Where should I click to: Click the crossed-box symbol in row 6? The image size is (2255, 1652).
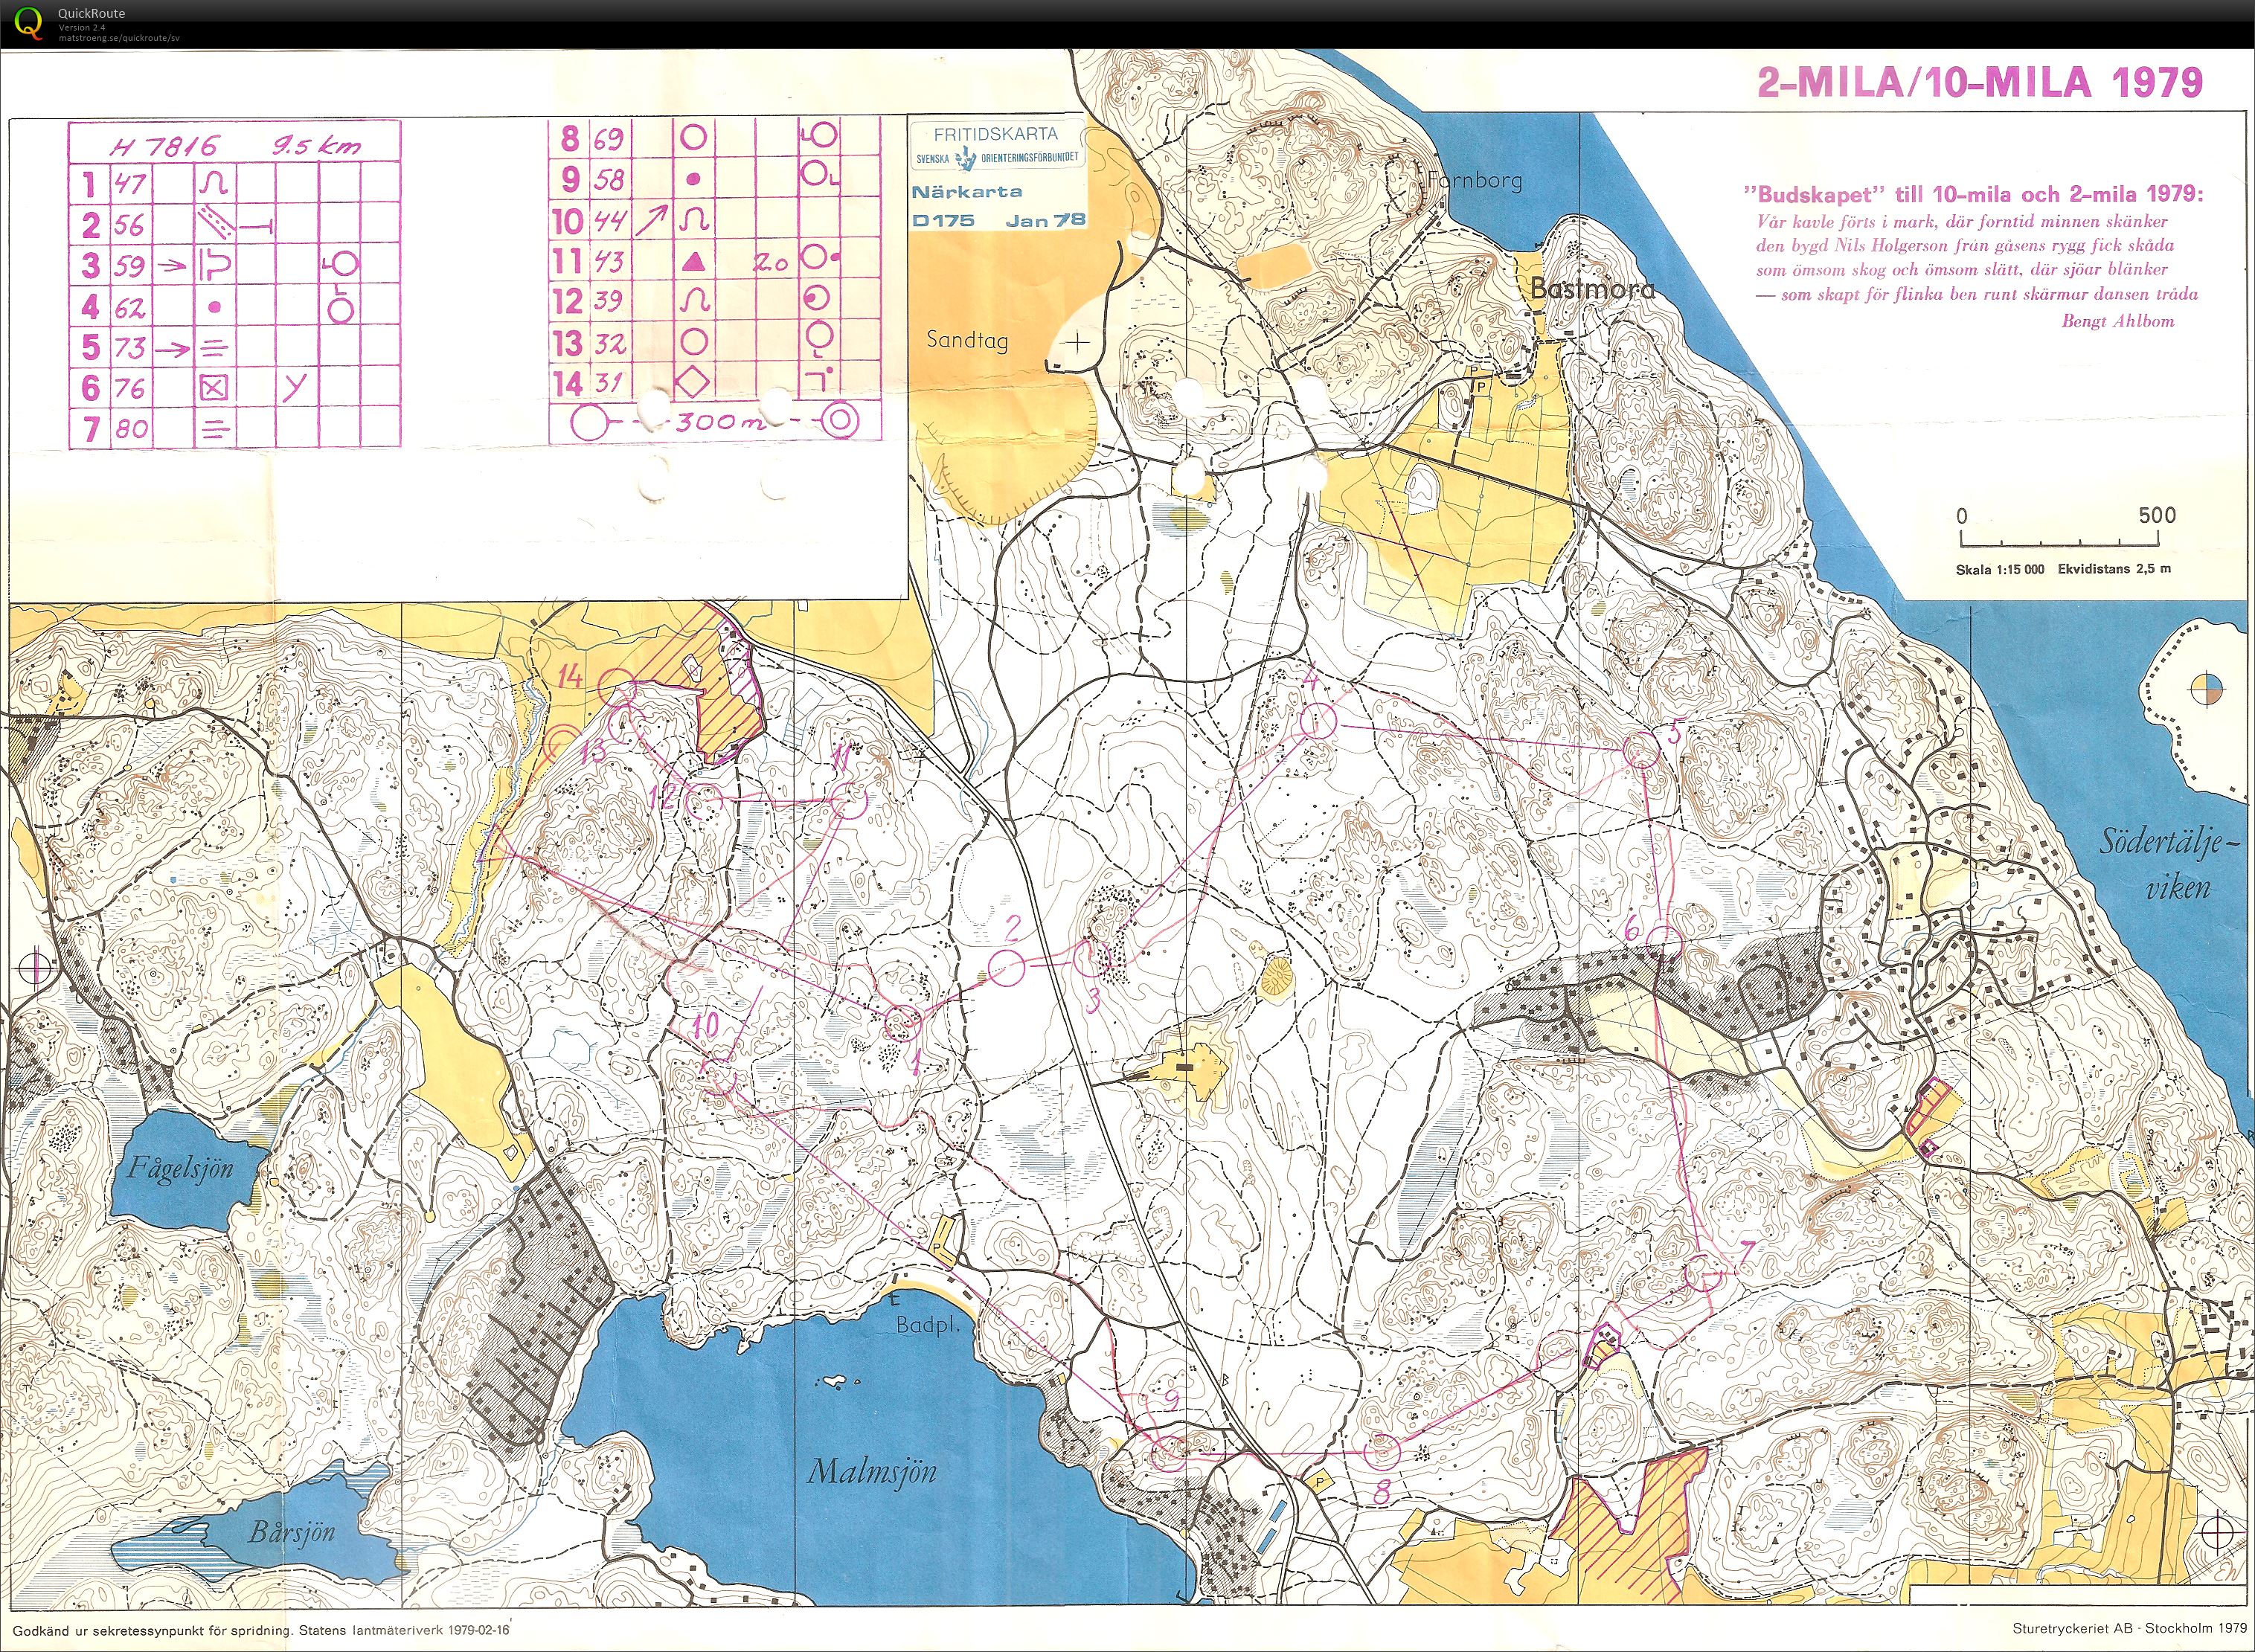tap(213, 388)
